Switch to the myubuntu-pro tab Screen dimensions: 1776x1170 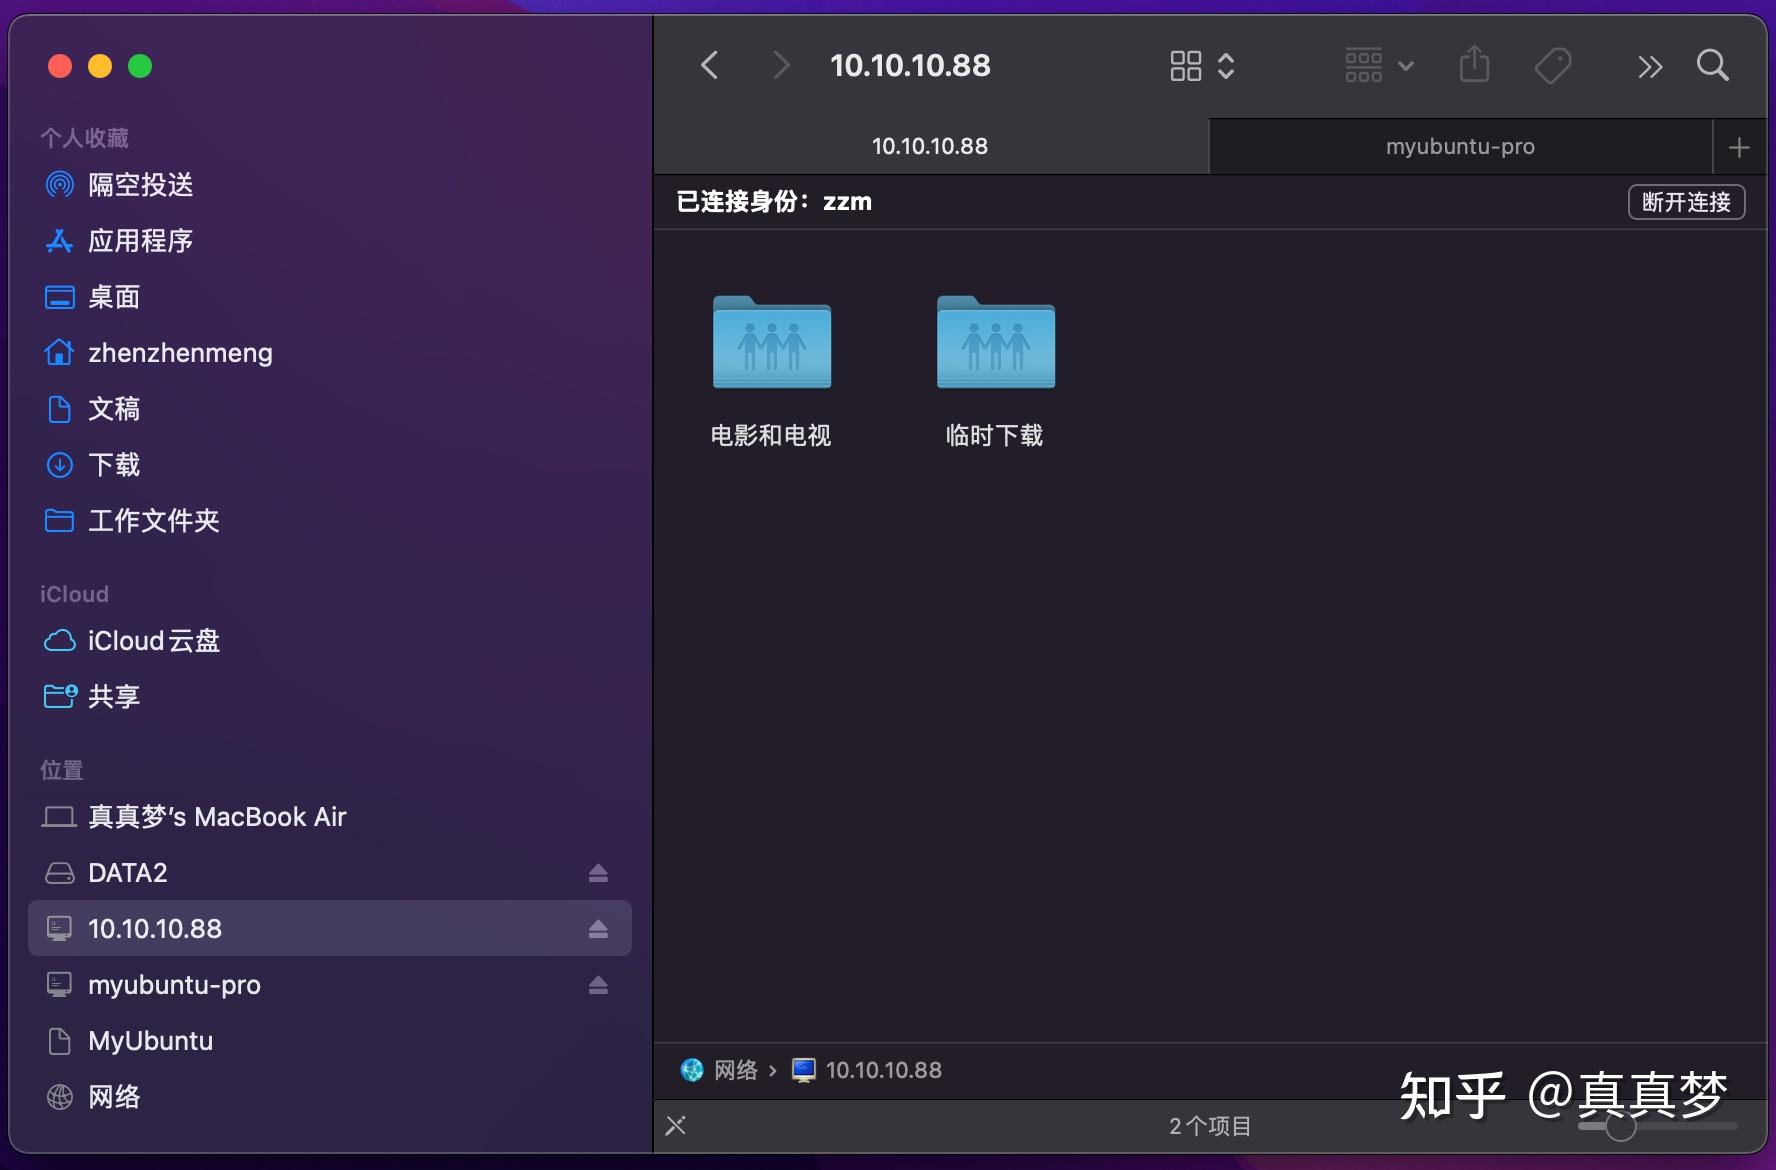pos(1459,146)
